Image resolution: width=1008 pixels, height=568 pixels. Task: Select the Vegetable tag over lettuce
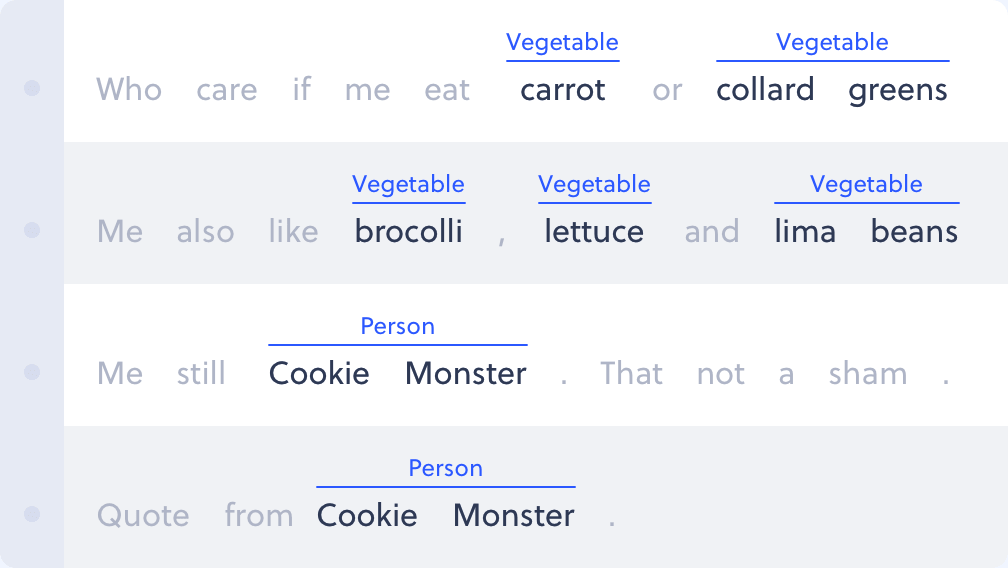coord(595,184)
